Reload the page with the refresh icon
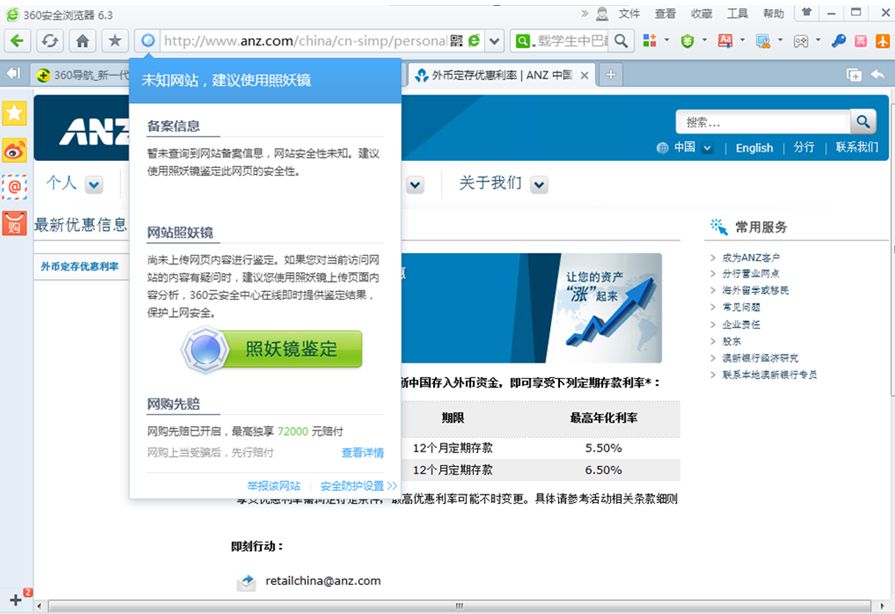This screenshot has width=895, height=614. click(x=50, y=41)
